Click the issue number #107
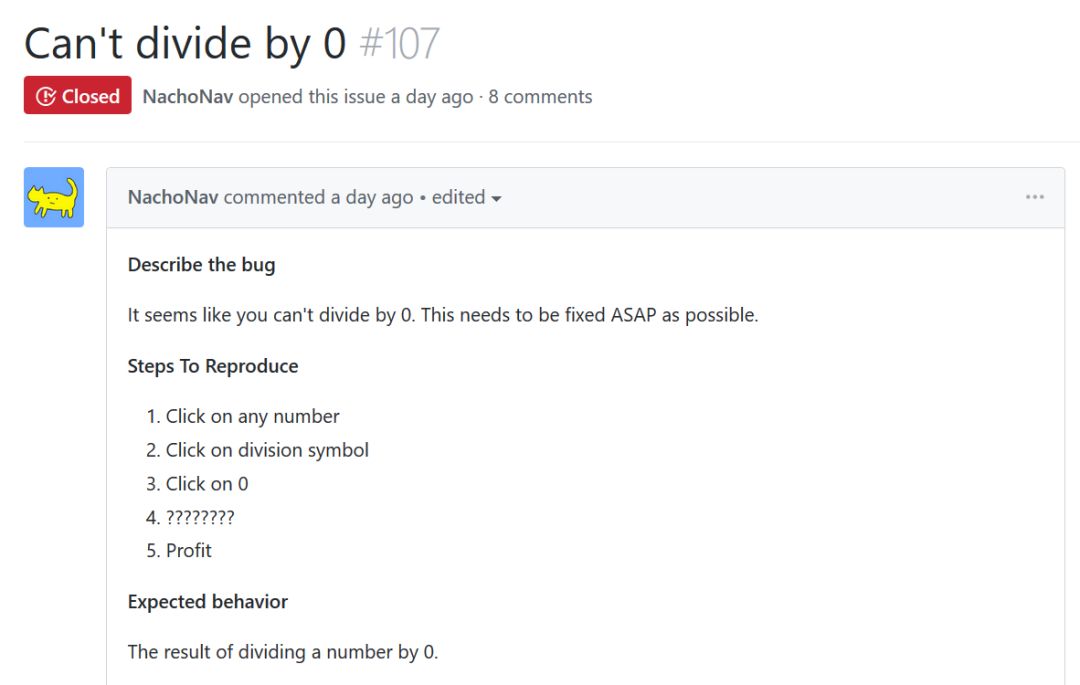Viewport: 1080px width, 685px height. point(399,43)
